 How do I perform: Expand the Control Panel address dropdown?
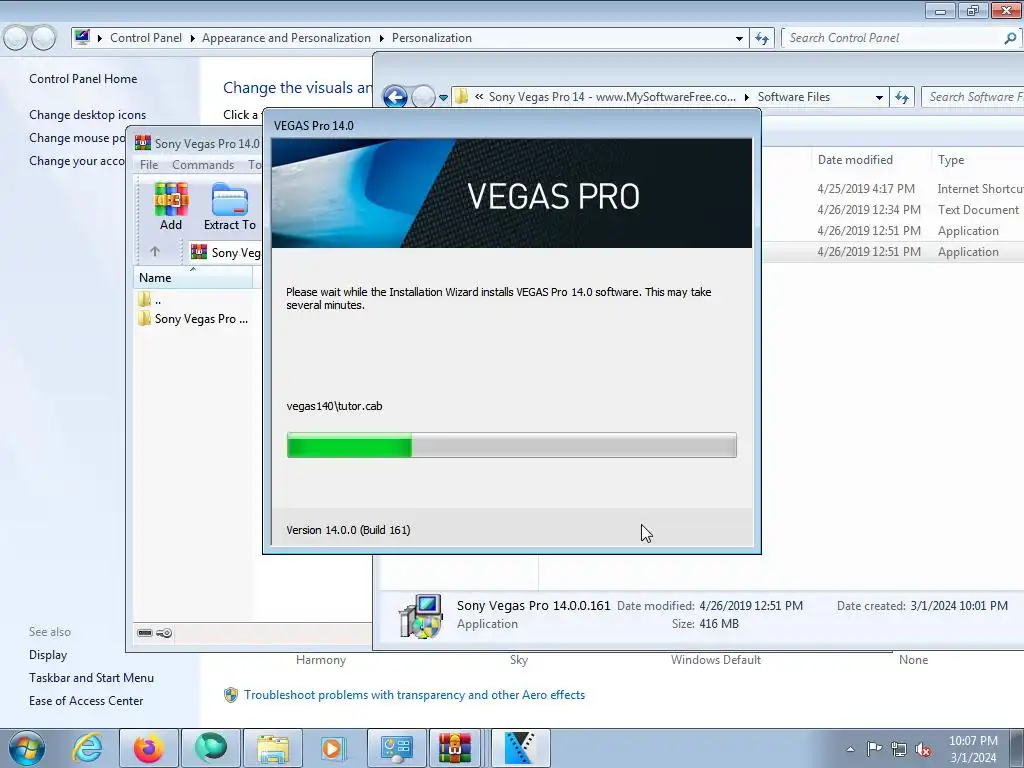[739, 39]
